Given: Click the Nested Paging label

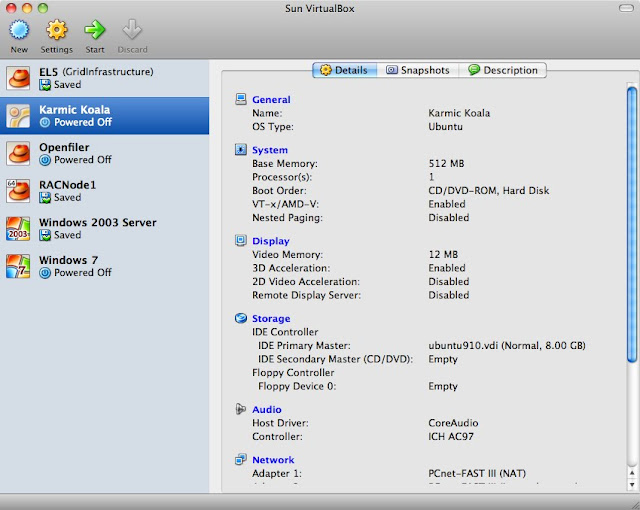Looking at the screenshot, I should coord(287,218).
